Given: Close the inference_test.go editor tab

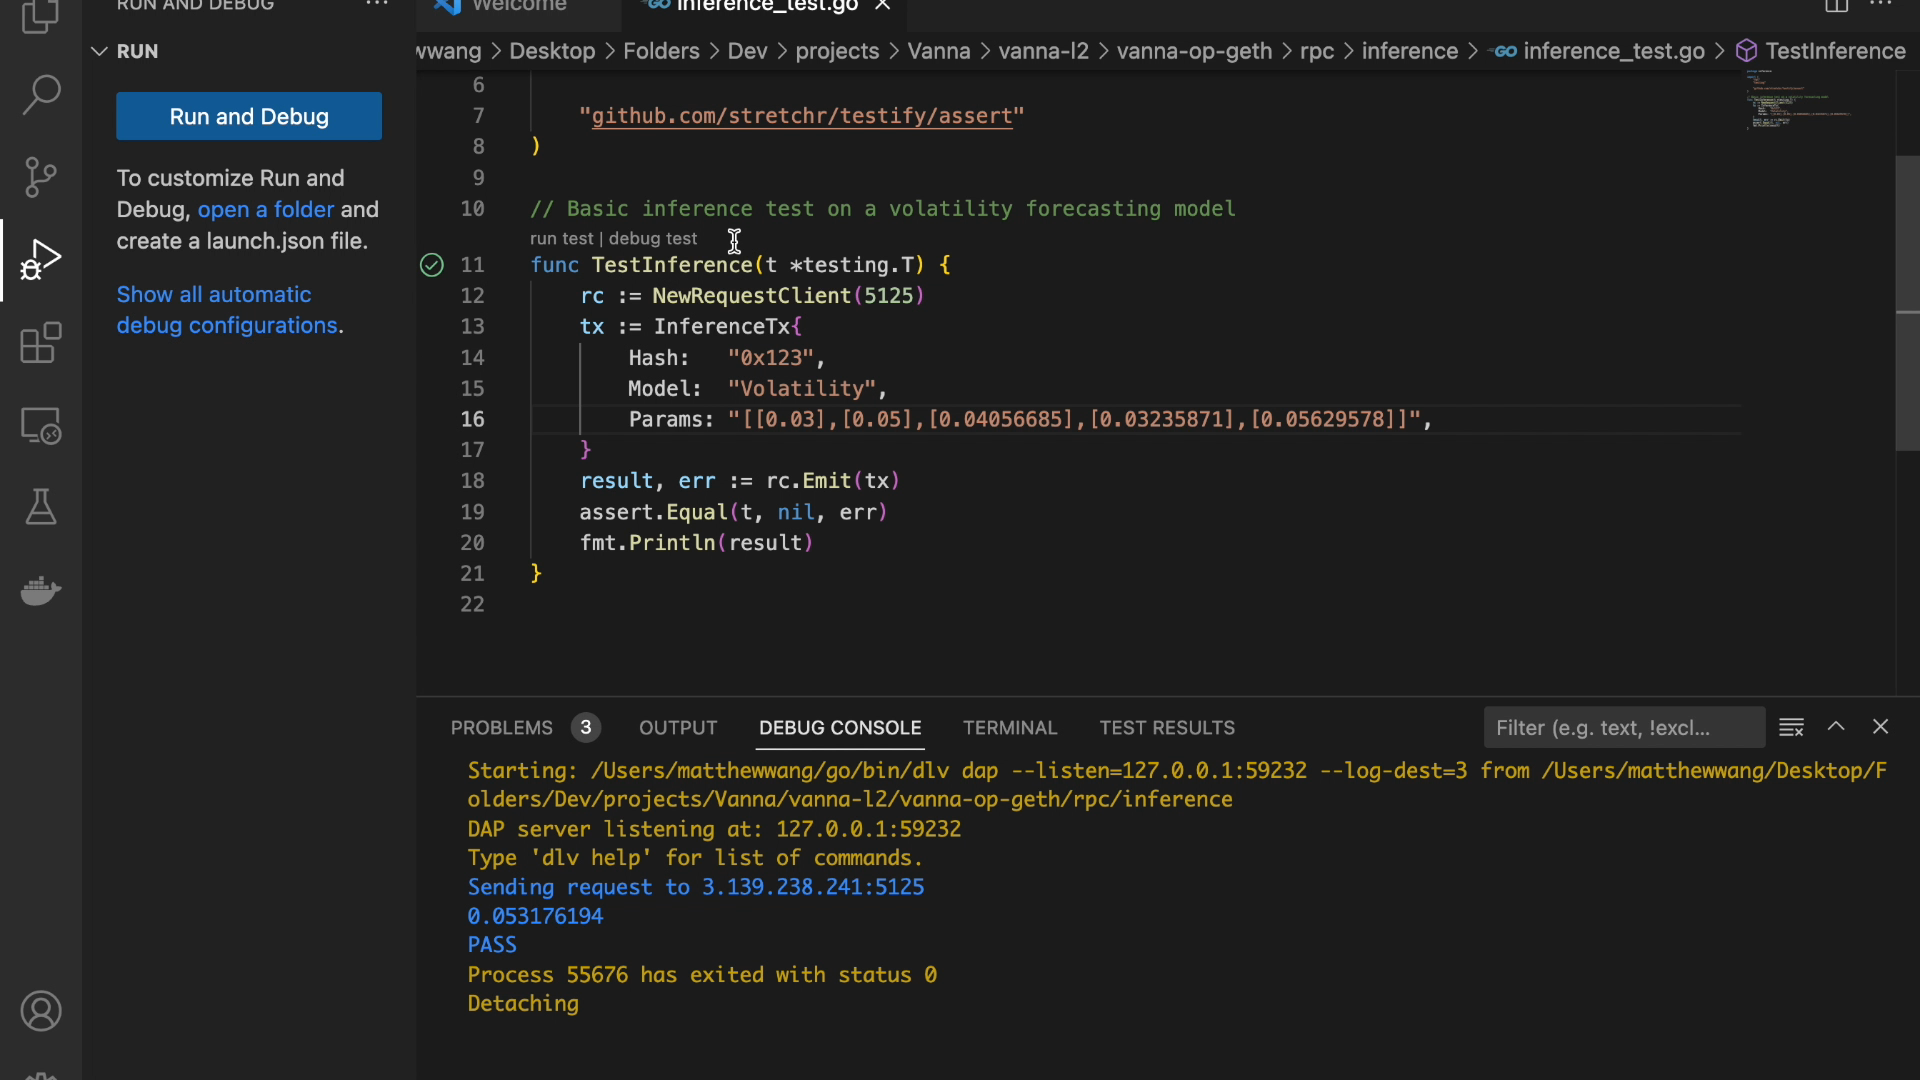Looking at the screenshot, I should coord(882,6).
